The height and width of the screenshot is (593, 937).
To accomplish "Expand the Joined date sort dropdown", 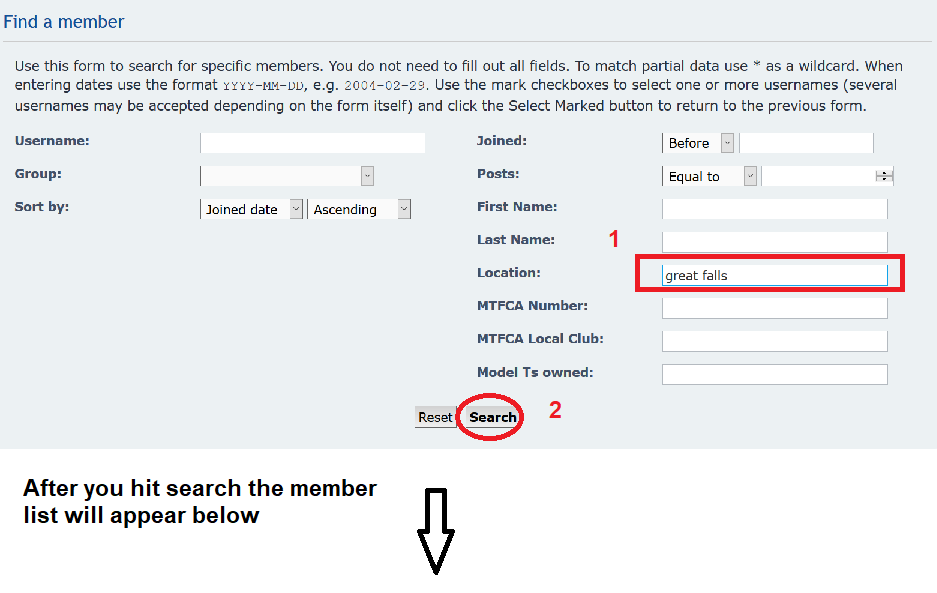I will (253, 209).
